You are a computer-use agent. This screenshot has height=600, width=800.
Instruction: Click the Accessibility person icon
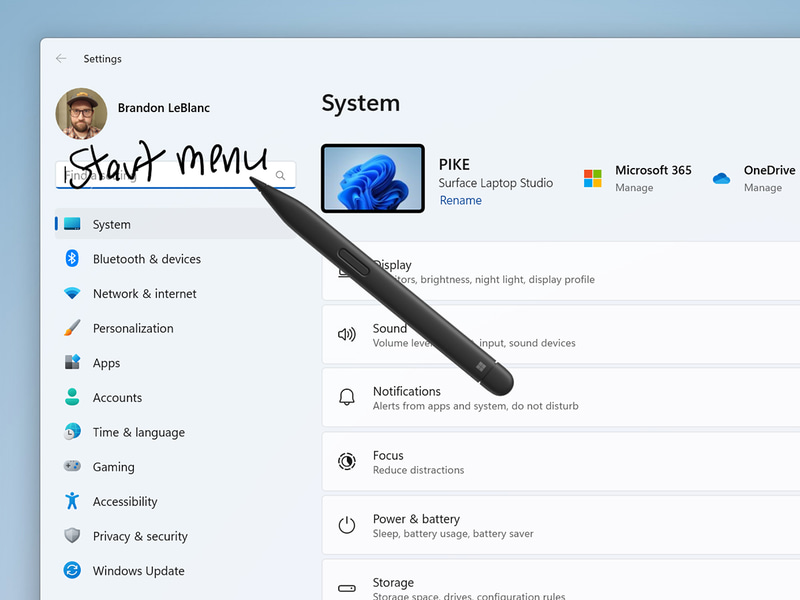[x=71, y=501]
